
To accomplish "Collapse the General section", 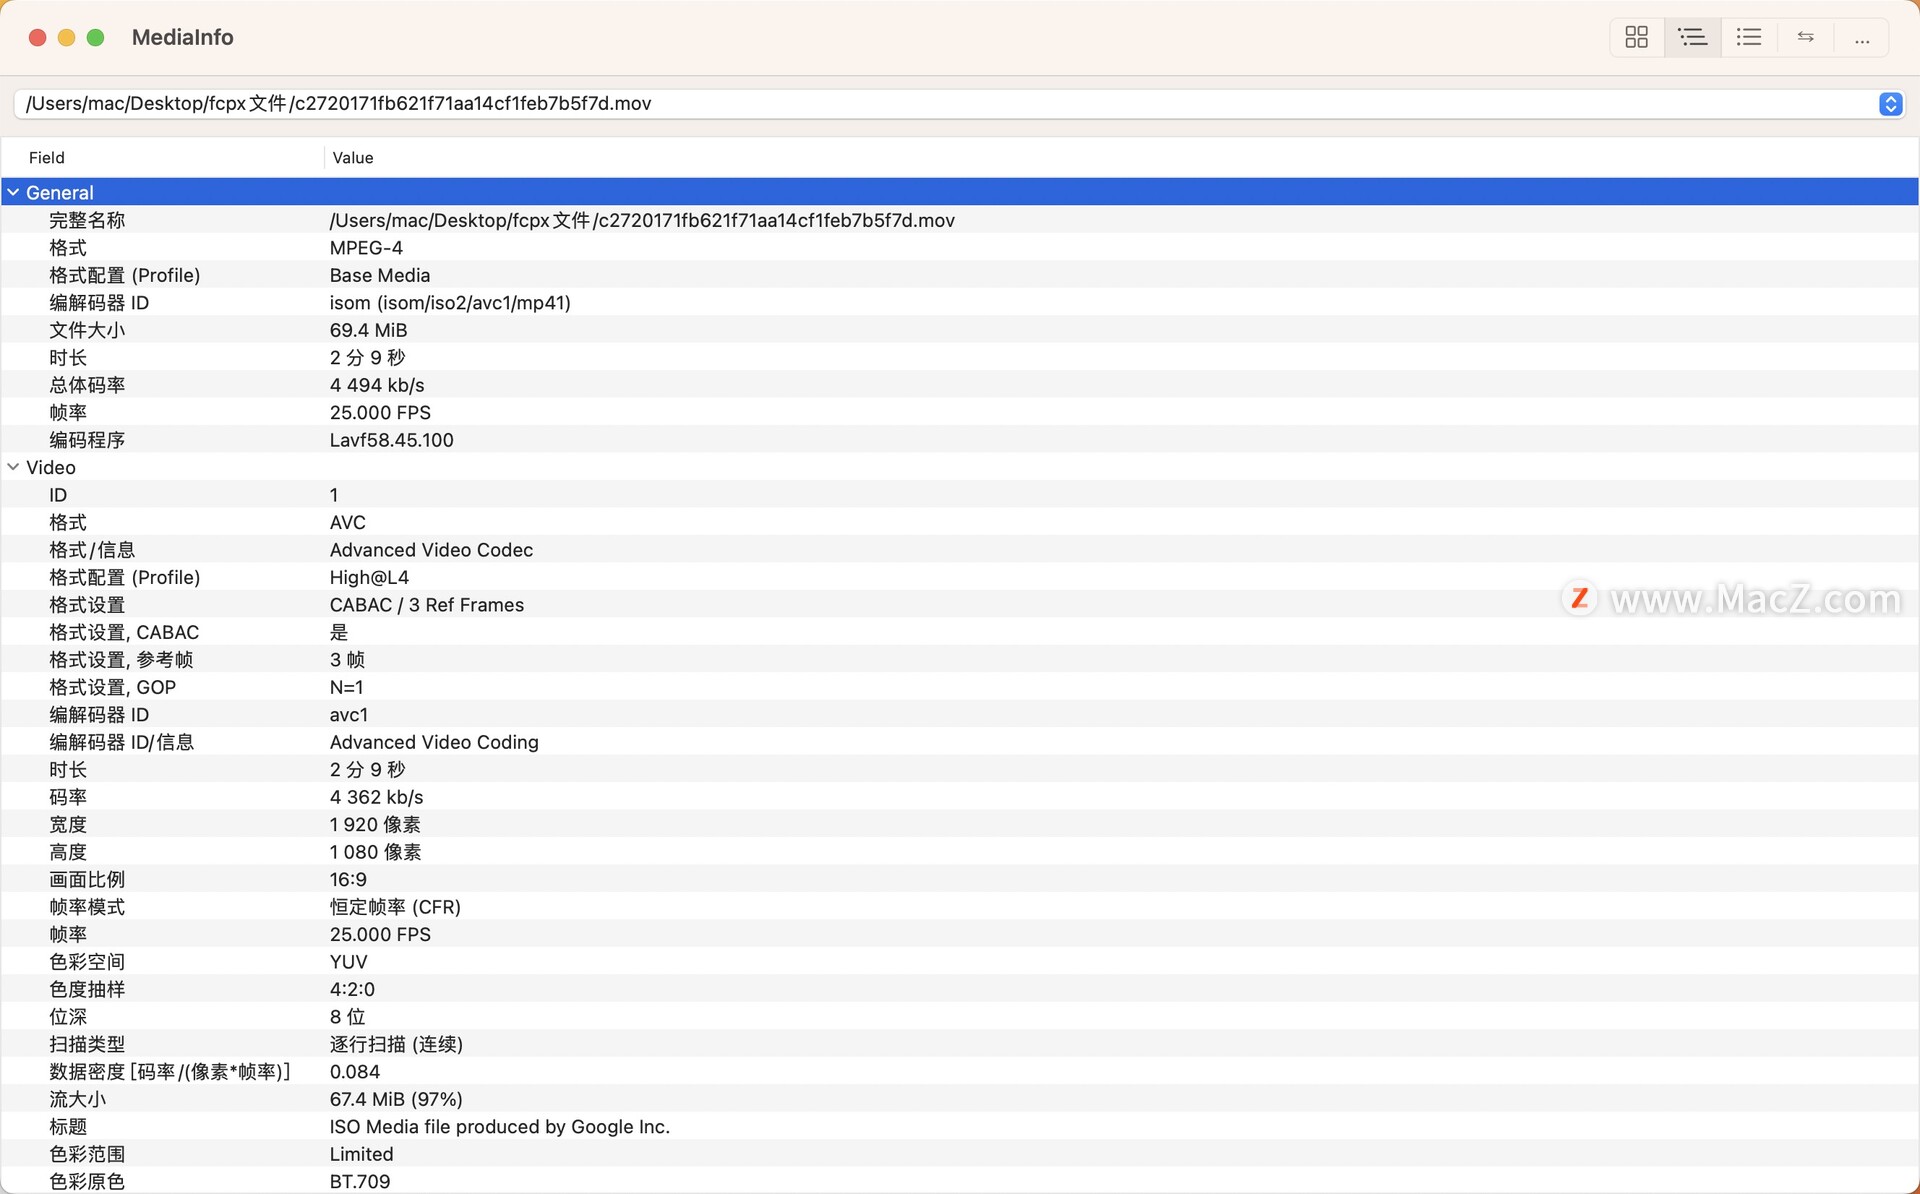I will 13,192.
